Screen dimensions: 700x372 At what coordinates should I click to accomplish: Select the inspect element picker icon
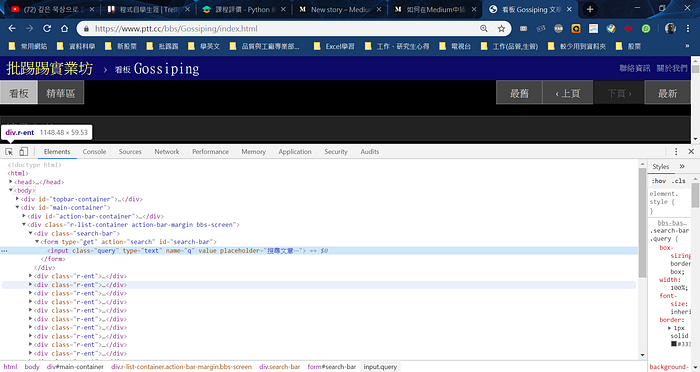pos(9,152)
